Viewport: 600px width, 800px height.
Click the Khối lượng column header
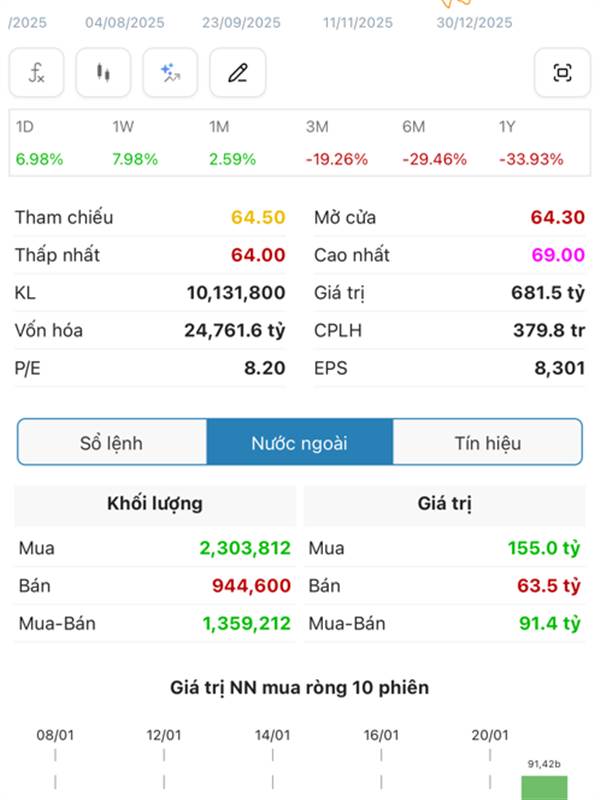(154, 504)
